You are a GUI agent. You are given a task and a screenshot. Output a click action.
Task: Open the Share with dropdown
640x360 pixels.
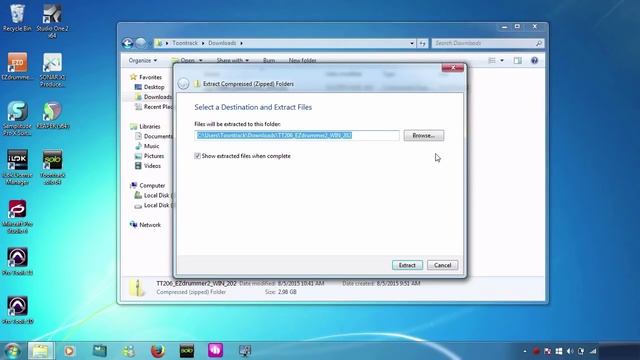(x=233, y=60)
